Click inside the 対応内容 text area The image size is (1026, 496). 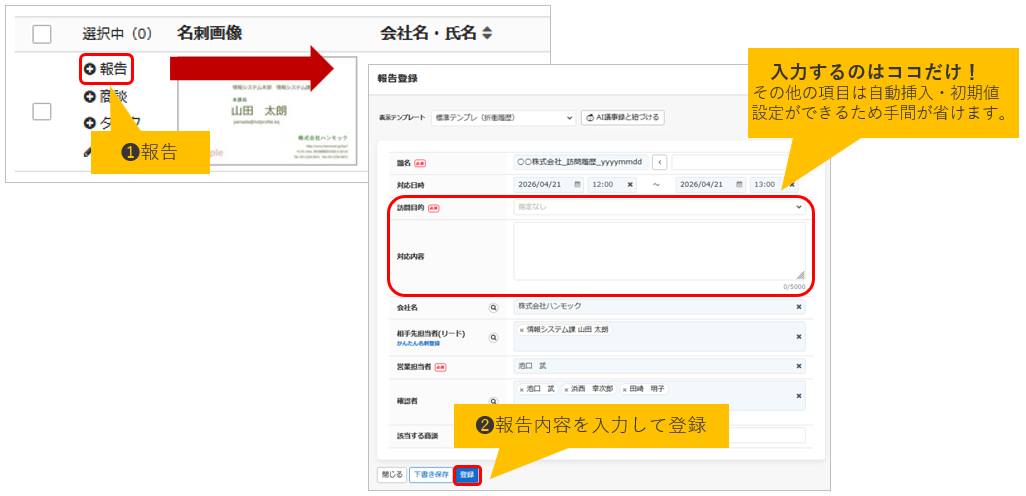[659, 251]
